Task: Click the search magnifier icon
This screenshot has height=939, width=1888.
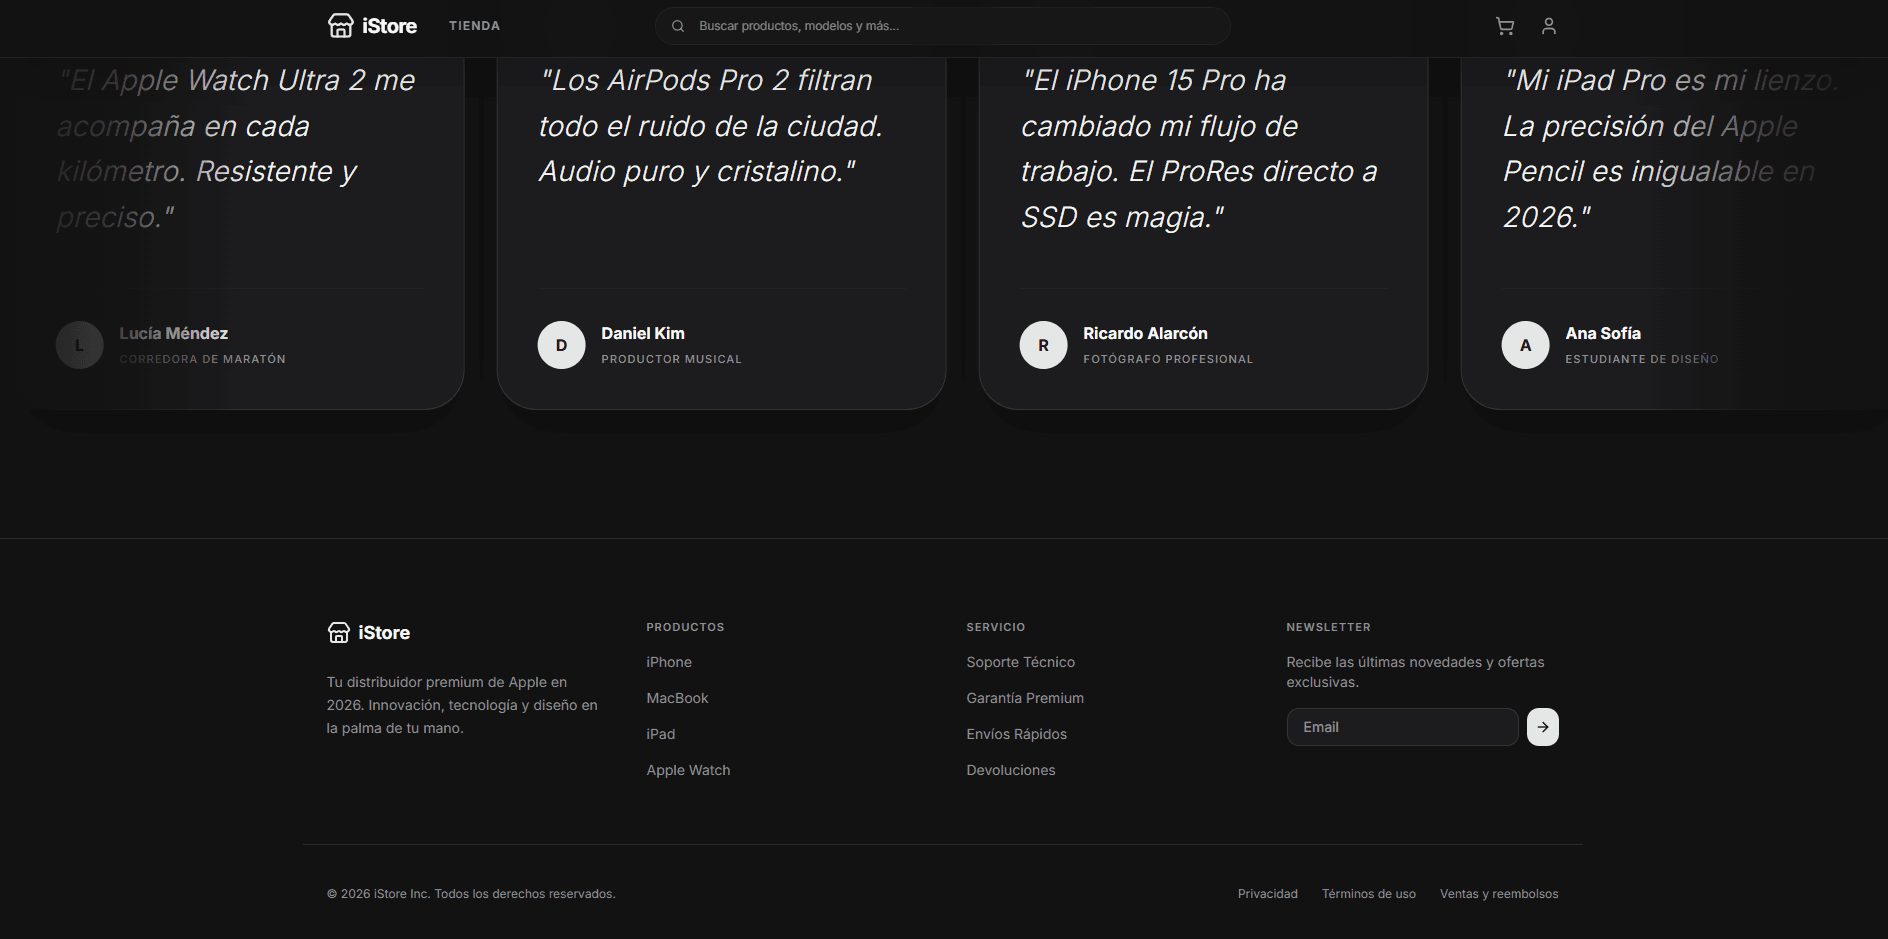Action: pos(678,26)
